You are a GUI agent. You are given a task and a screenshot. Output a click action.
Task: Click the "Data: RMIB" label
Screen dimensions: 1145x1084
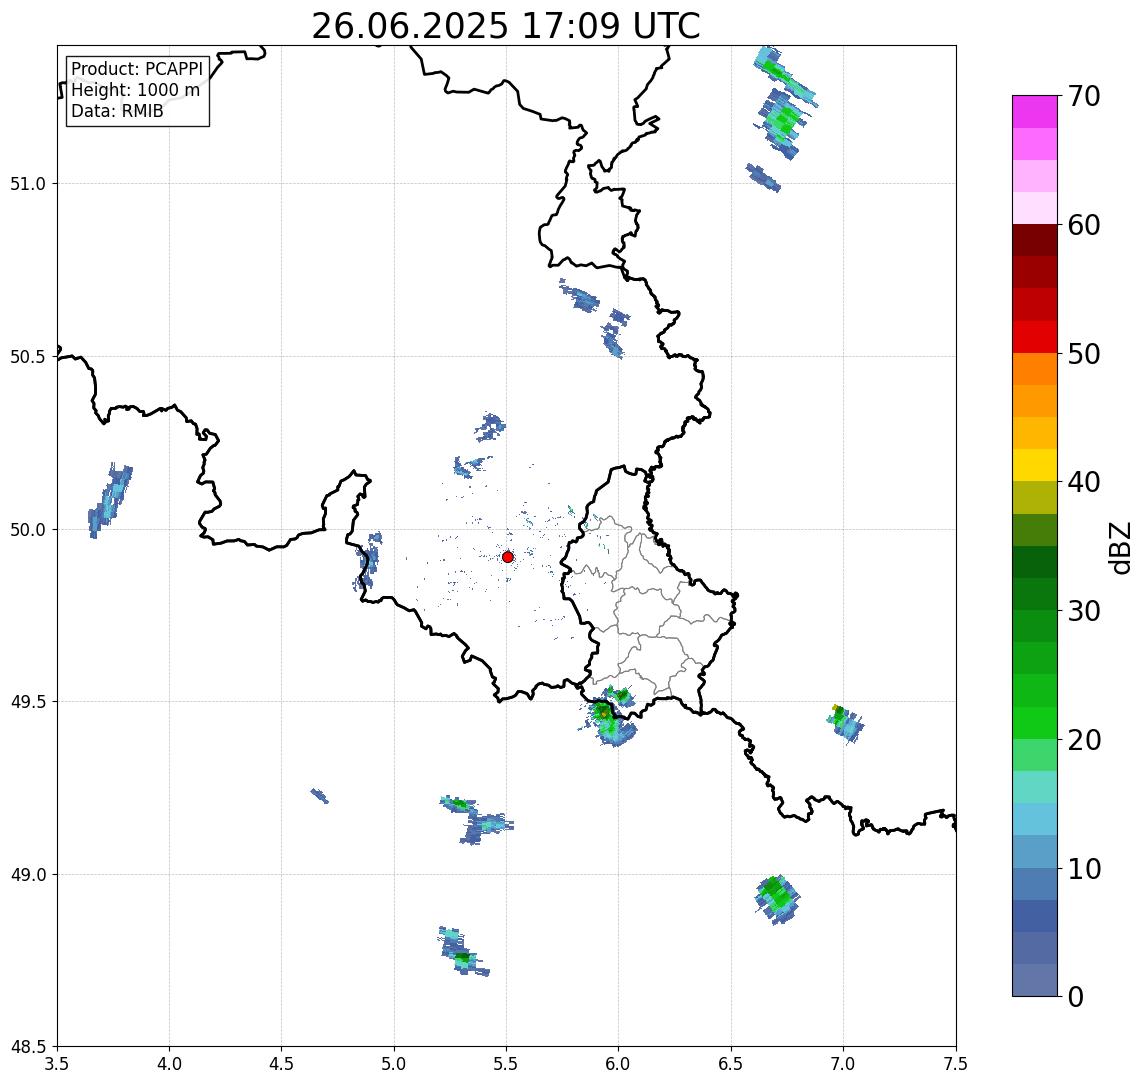tap(118, 111)
